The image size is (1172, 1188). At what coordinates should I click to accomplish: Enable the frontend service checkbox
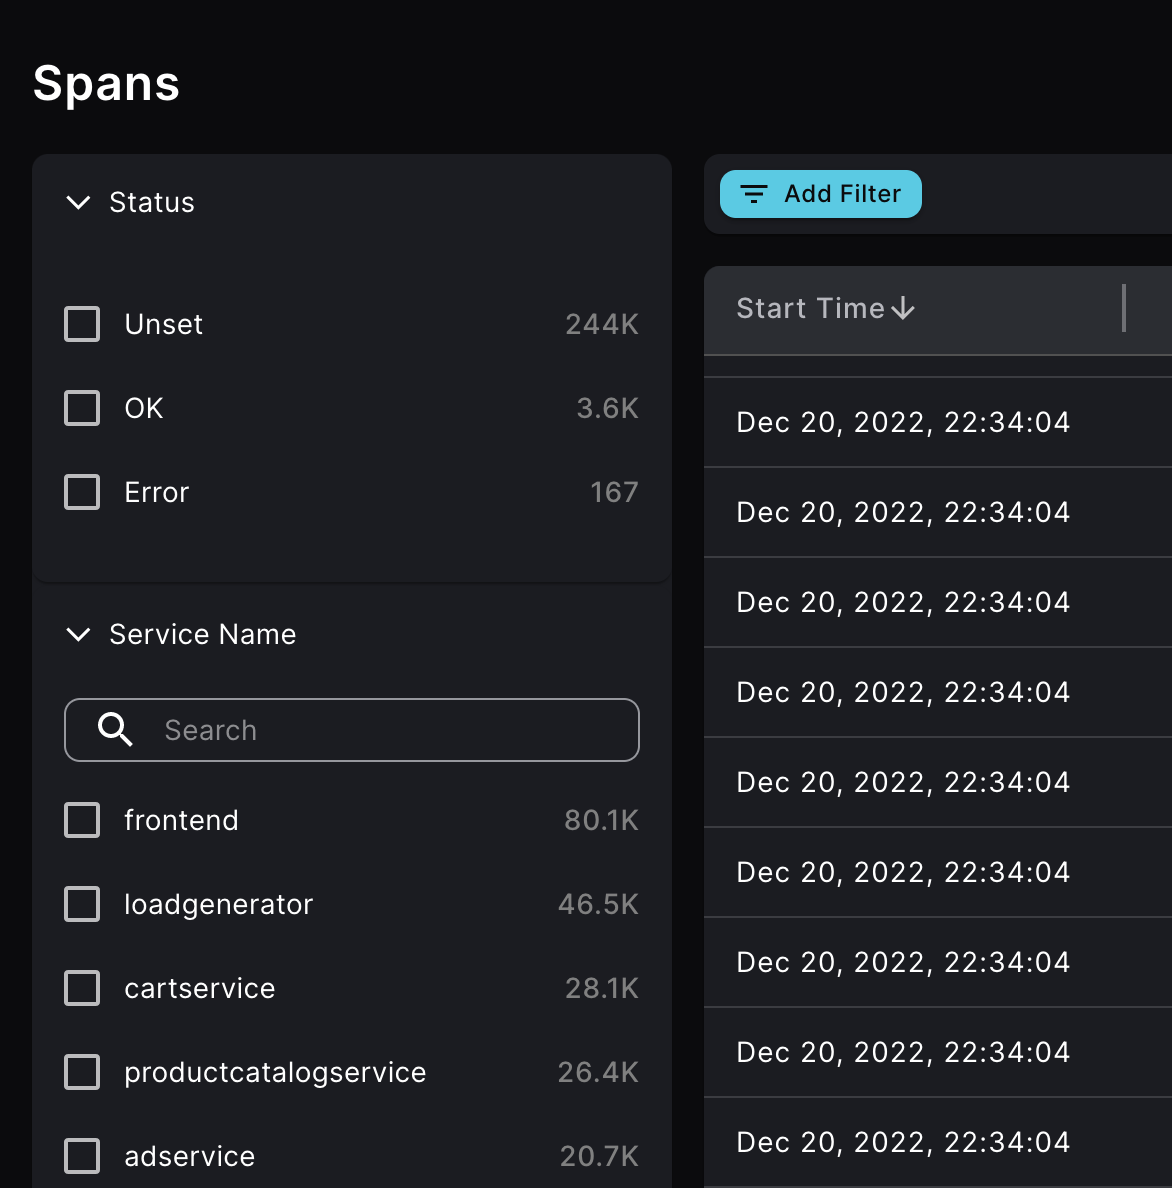click(x=82, y=820)
